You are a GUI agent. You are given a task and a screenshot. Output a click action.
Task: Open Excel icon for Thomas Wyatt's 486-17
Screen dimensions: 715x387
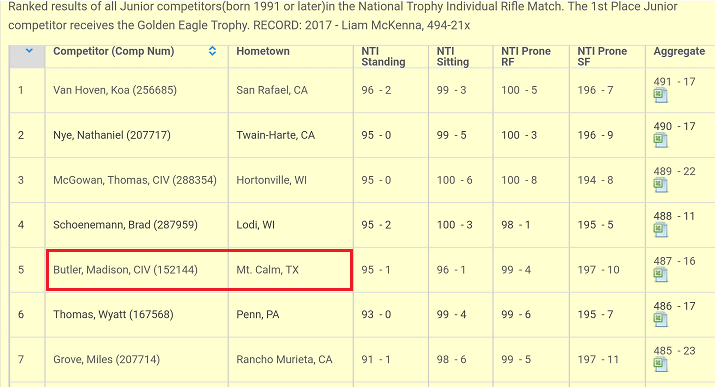tap(660, 320)
